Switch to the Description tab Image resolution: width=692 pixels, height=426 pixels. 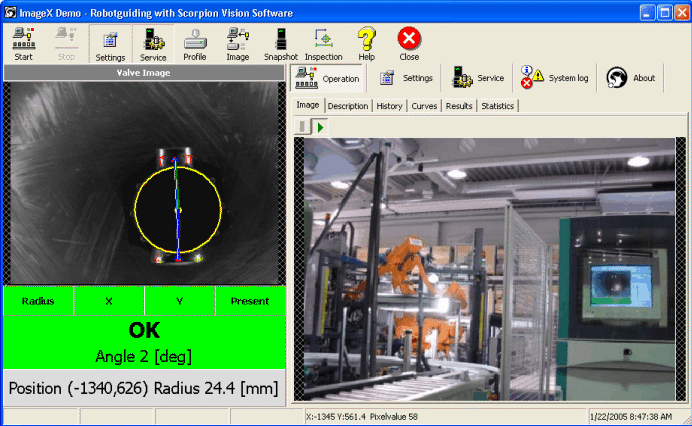click(x=348, y=106)
